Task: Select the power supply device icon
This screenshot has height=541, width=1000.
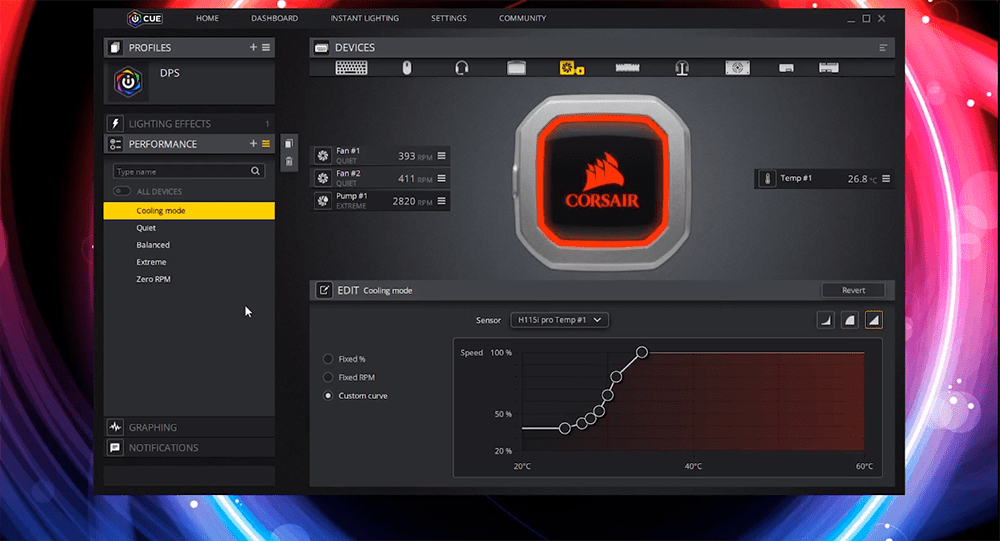Action: click(737, 68)
